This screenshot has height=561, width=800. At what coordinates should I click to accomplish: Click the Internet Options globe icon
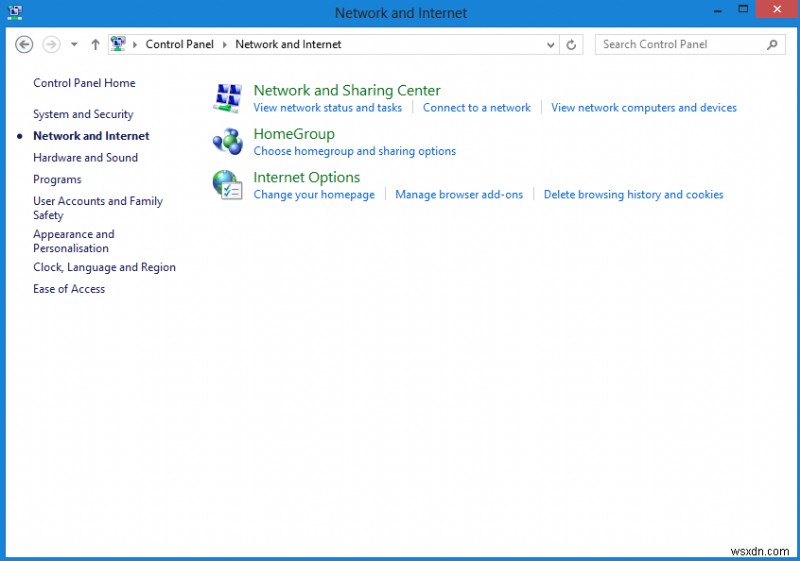tap(228, 185)
